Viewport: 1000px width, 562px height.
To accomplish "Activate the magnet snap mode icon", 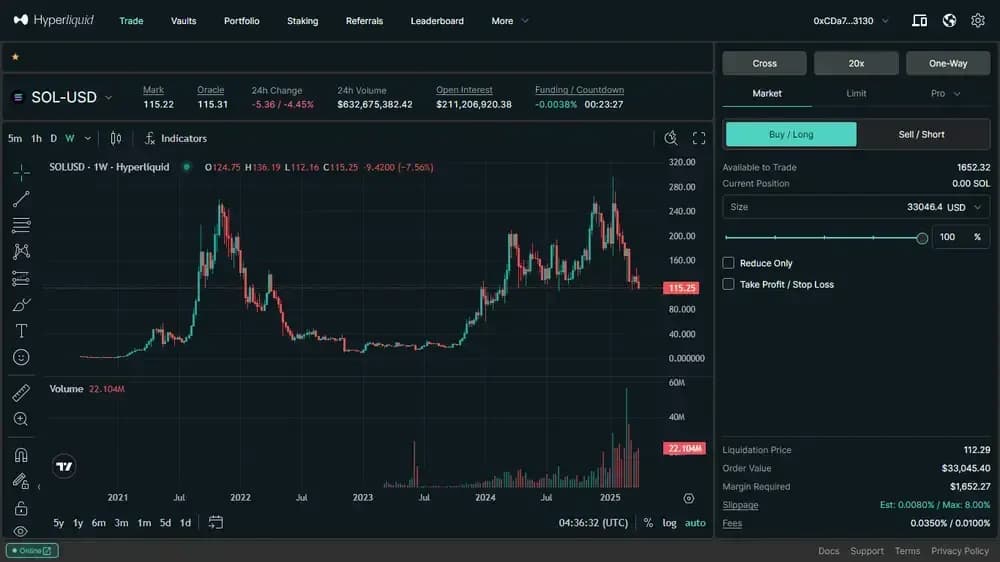I will (x=21, y=455).
